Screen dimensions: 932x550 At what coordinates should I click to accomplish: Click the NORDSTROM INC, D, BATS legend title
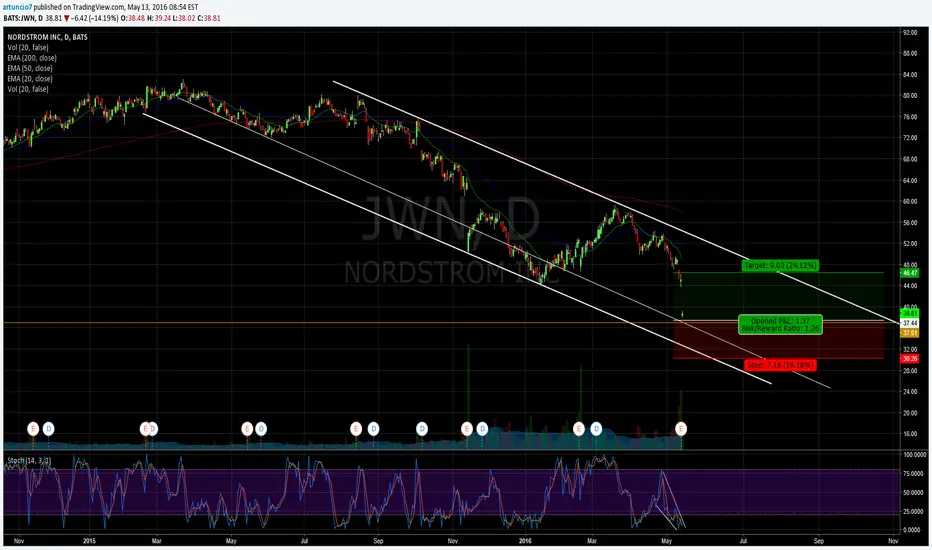click(x=48, y=37)
